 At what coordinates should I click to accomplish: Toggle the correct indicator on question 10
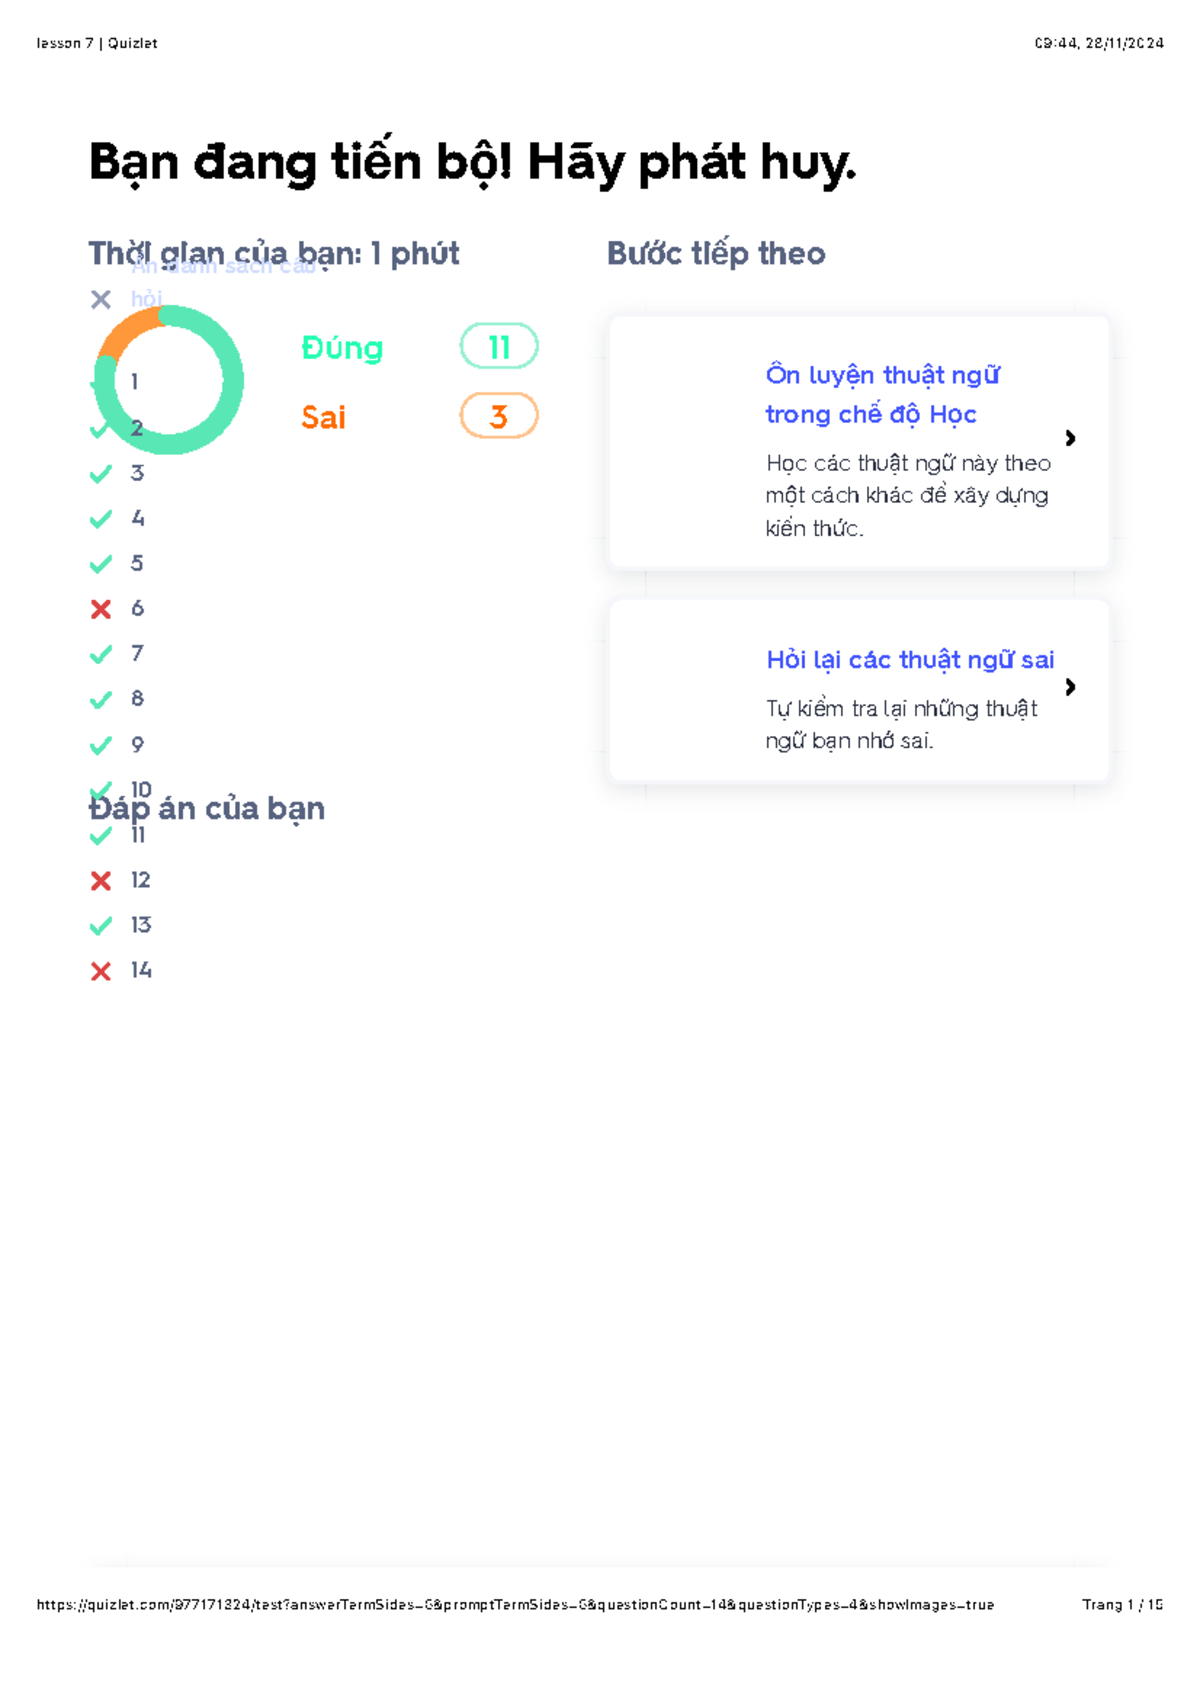coord(99,789)
